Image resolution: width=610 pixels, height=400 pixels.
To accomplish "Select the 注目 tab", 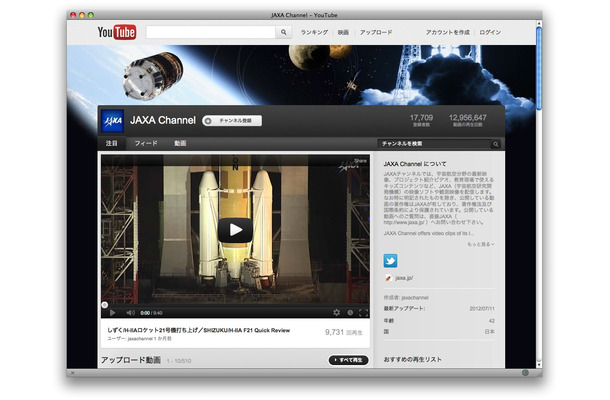I will click(x=112, y=144).
